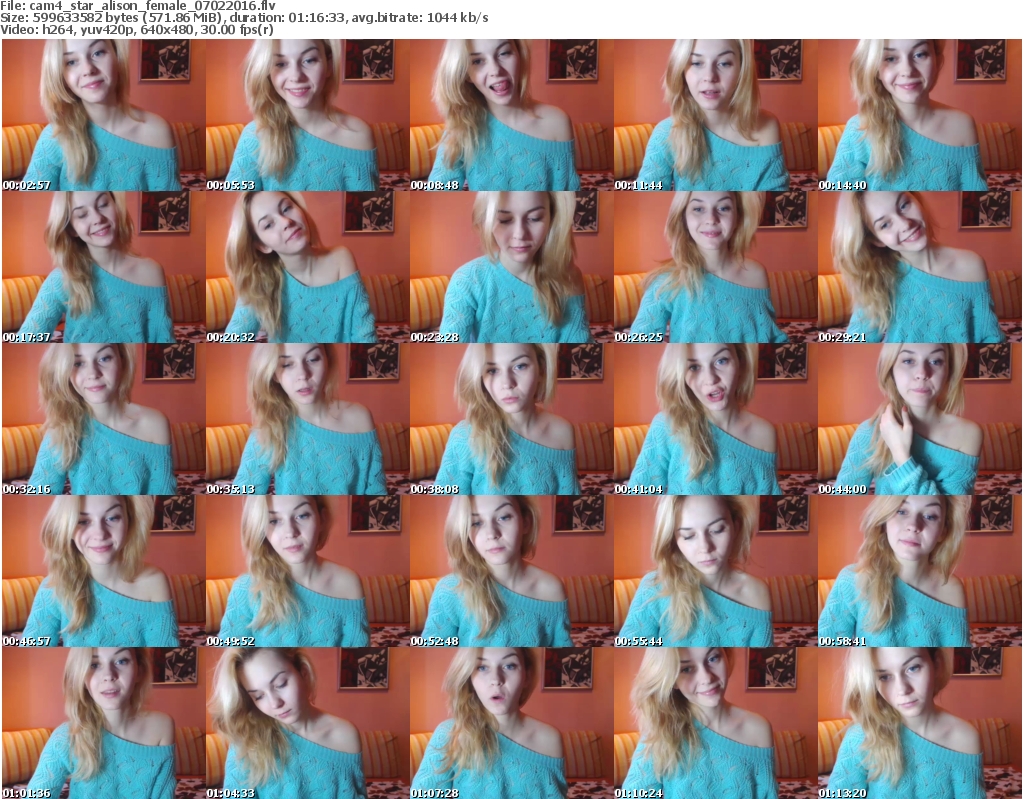Click the file name line 'cam4_star_alison_female_07022016.flv'

[138, 6]
